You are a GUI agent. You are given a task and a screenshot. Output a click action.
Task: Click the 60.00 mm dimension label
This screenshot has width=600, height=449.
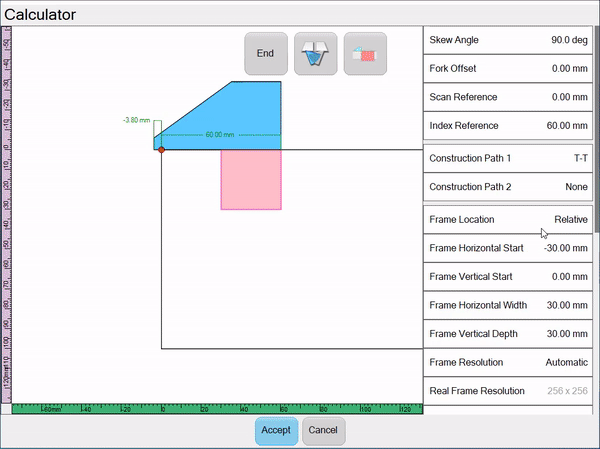coord(220,135)
